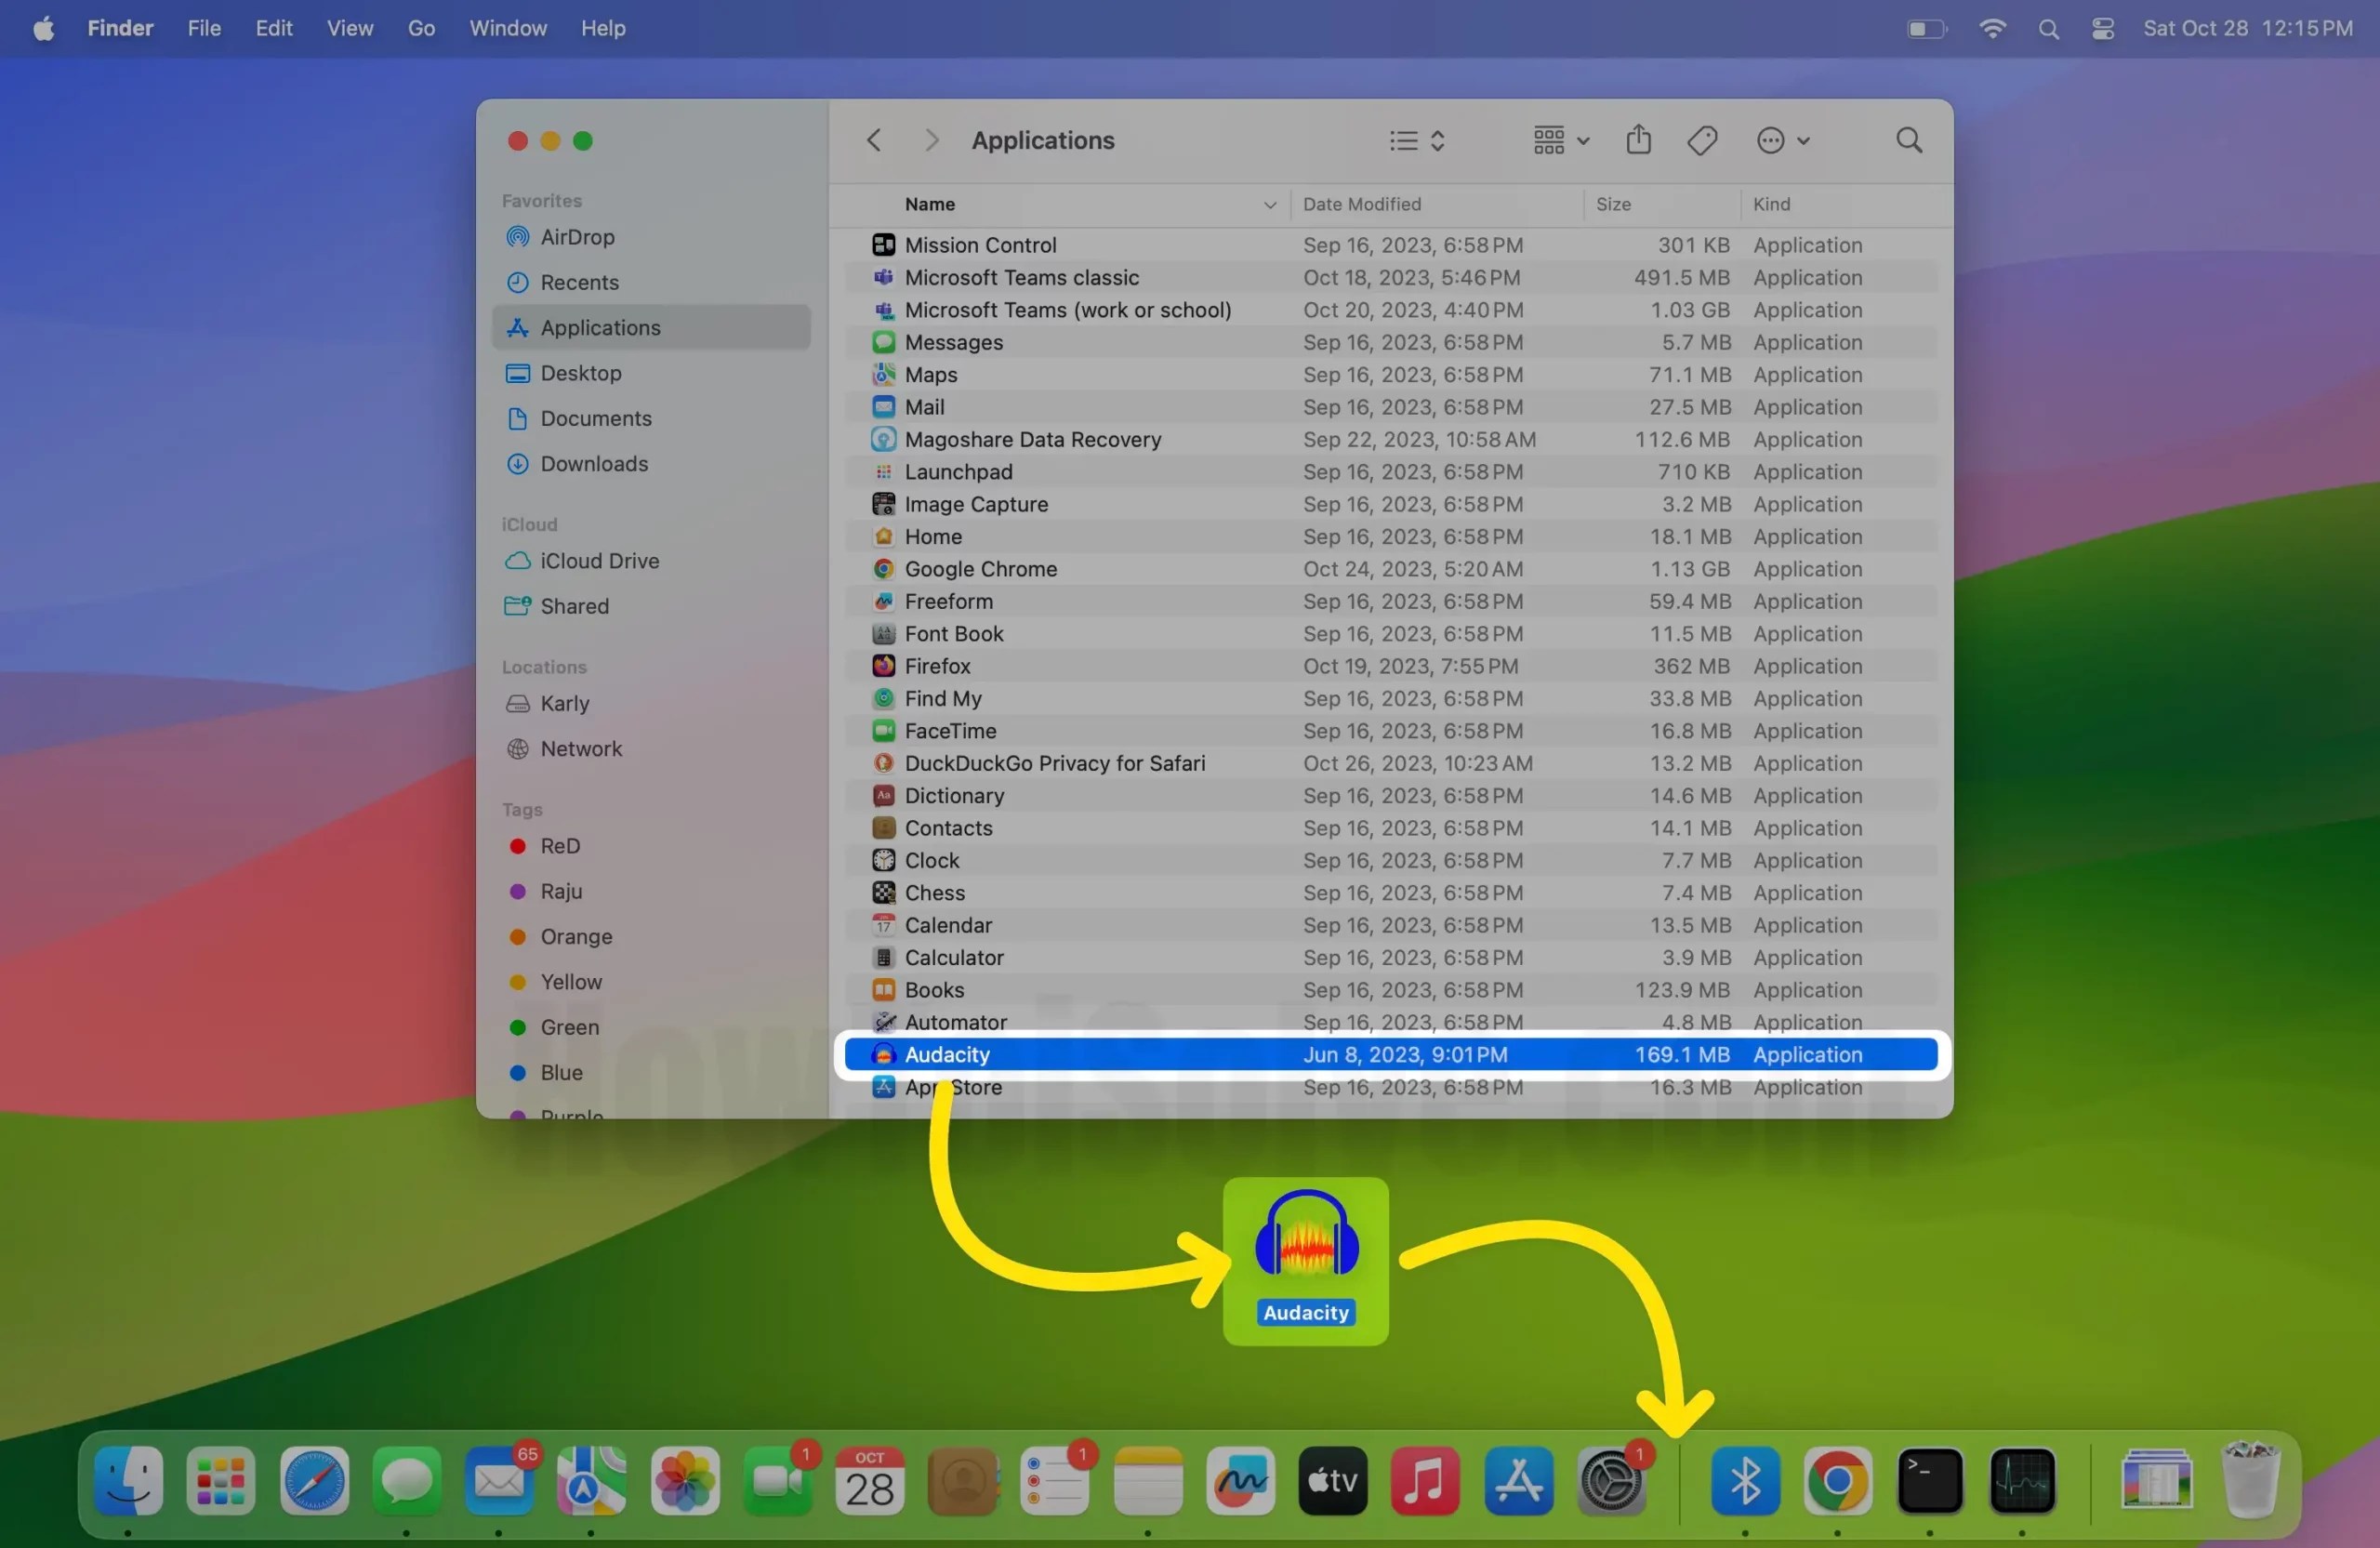Viewport: 2380px width, 1548px height.
Task: Open the View menu in the menu bar
Action: [x=349, y=28]
